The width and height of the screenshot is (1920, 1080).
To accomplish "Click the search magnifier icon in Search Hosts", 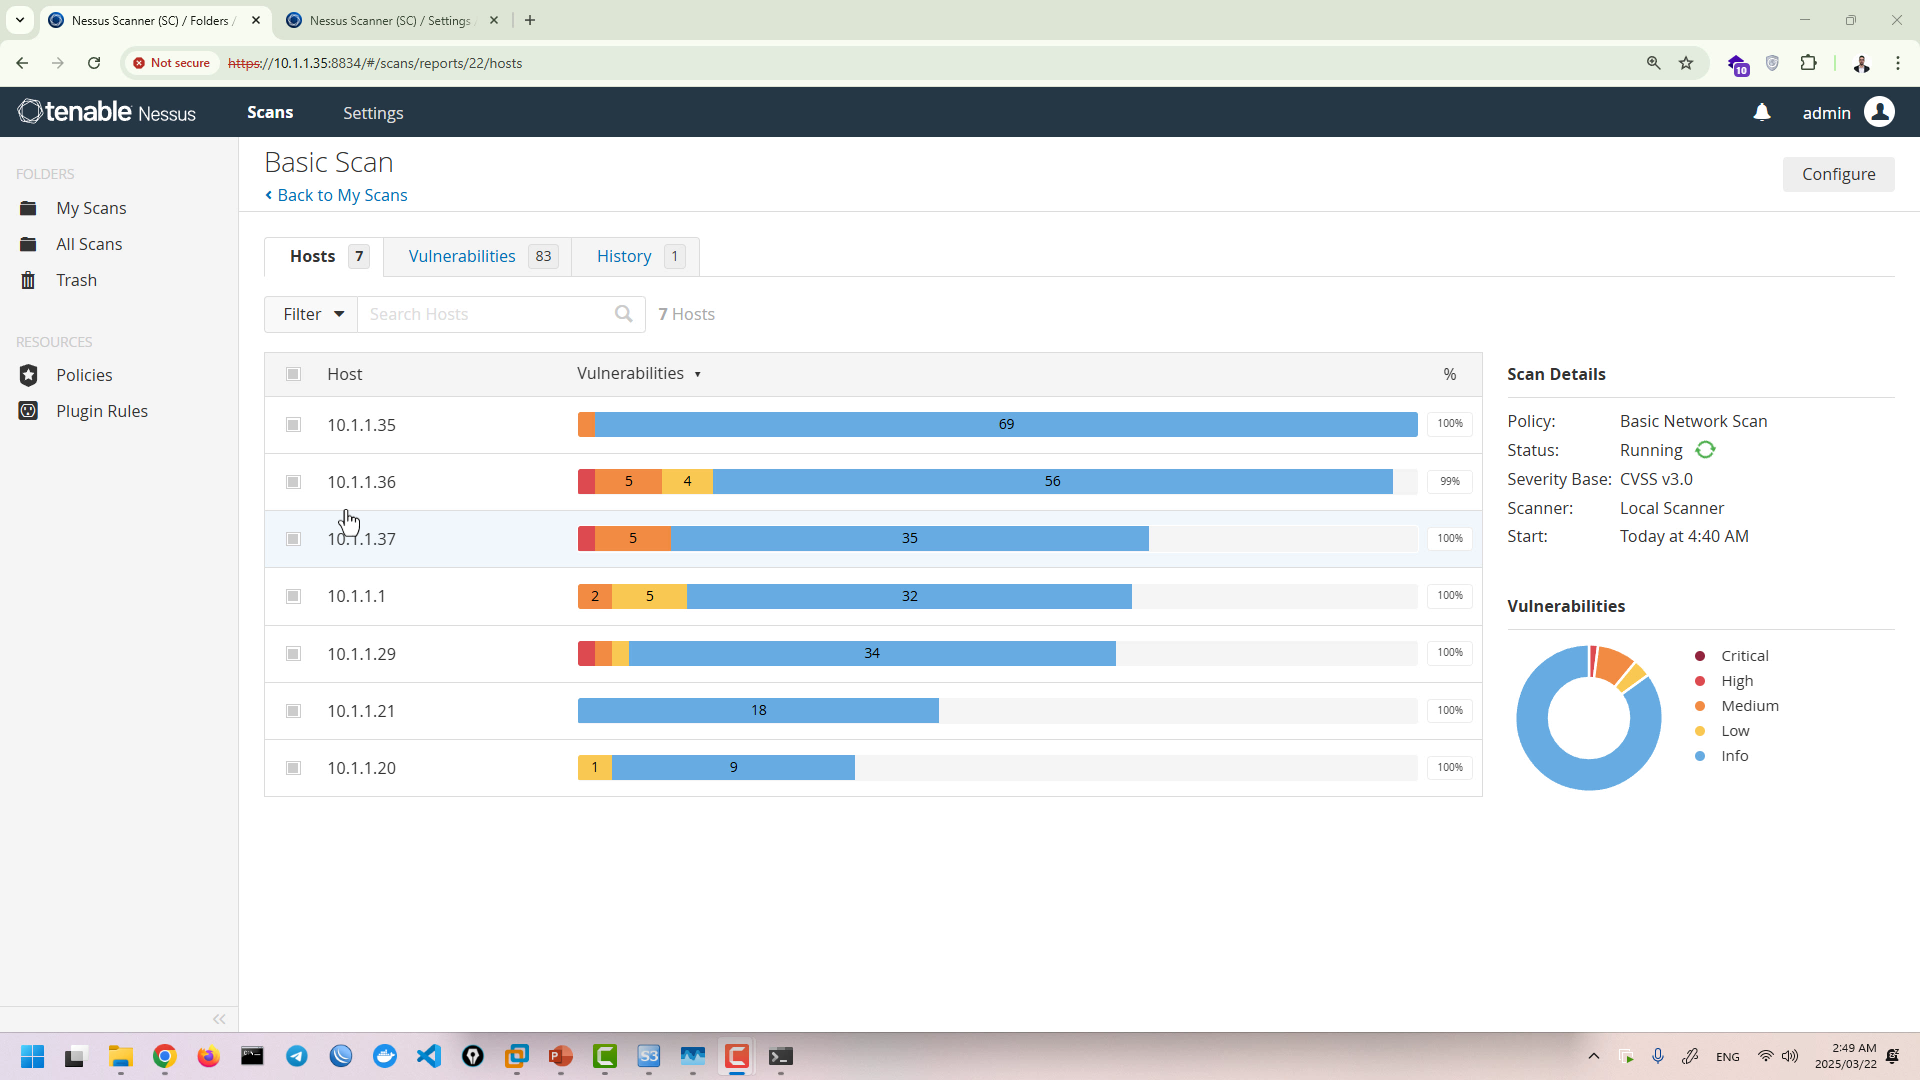I will tap(623, 314).
